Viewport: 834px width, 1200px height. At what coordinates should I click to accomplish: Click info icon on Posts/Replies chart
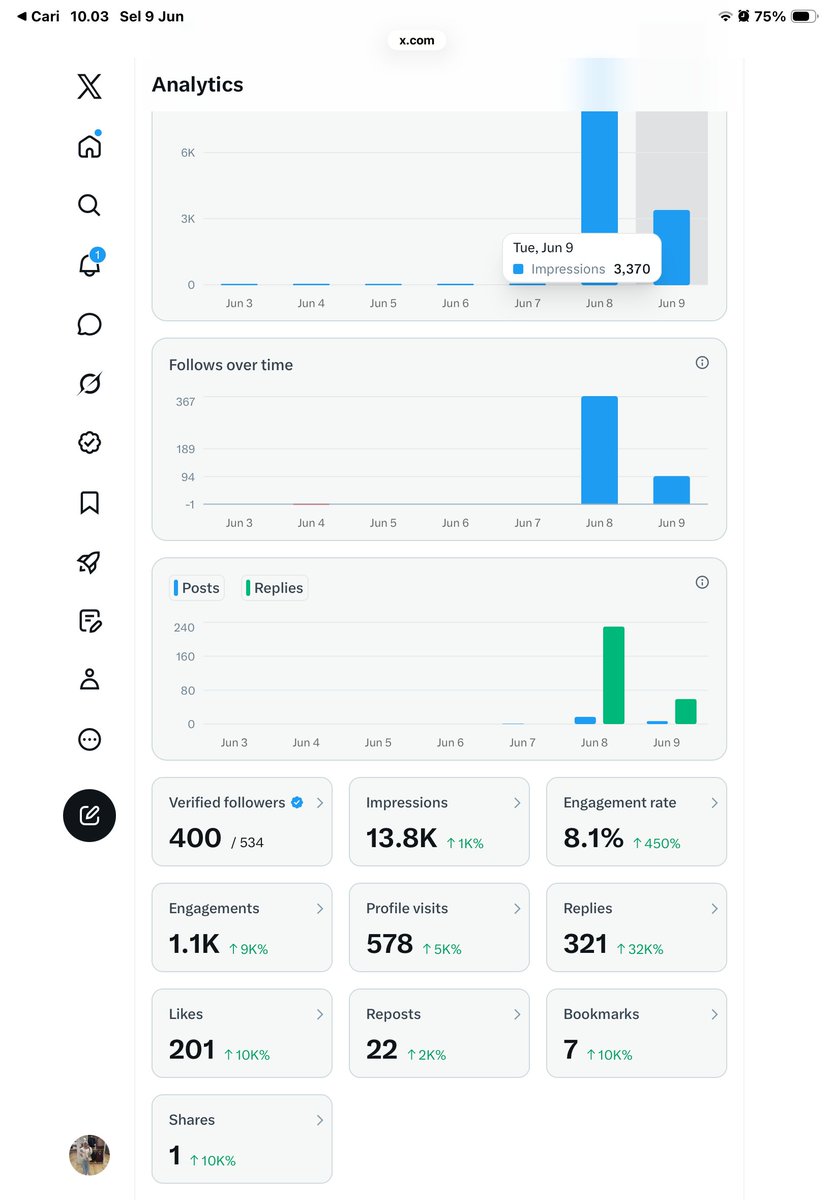pyautogui.click(x=702, y=582)
